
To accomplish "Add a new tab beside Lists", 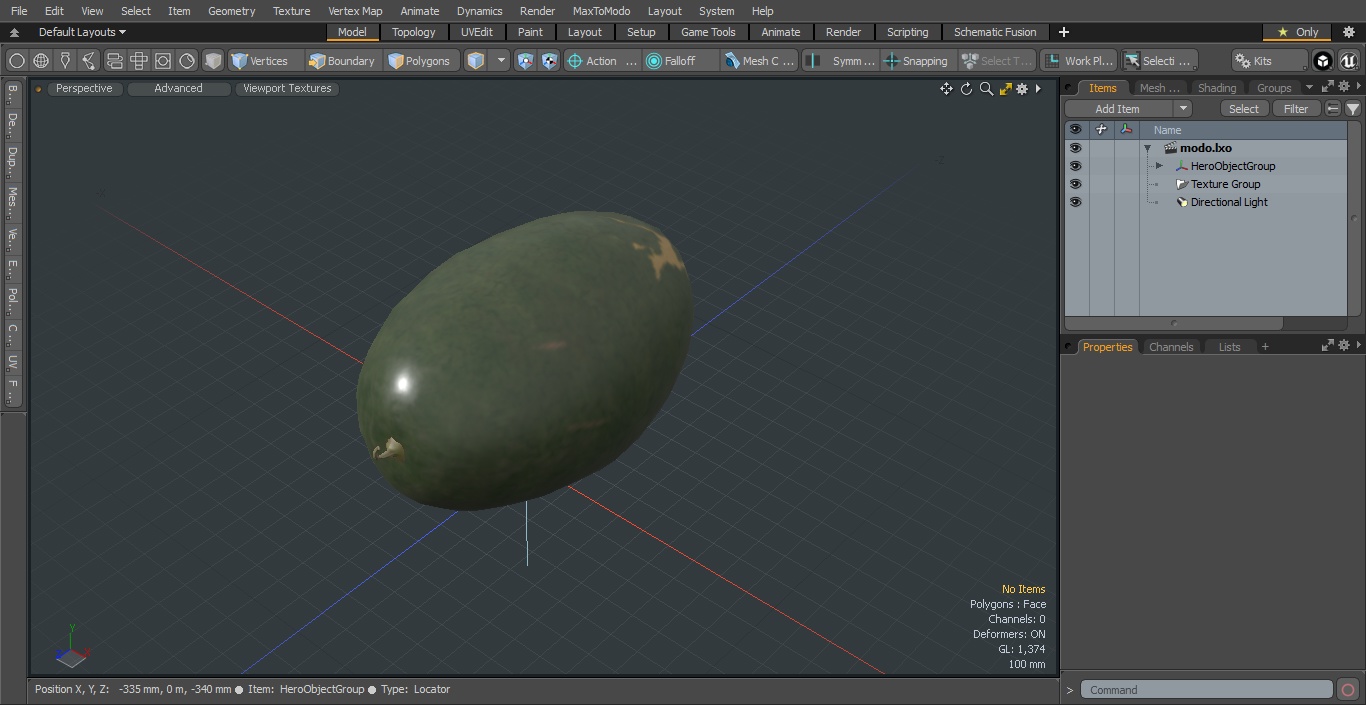I will click(x=1265, y=347).
